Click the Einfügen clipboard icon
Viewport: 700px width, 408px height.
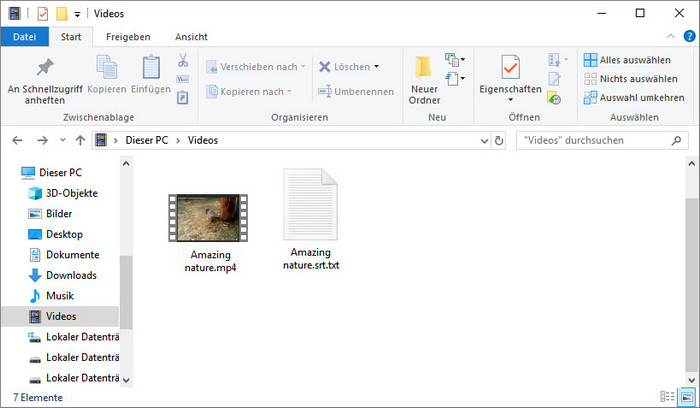click(151, 68)
